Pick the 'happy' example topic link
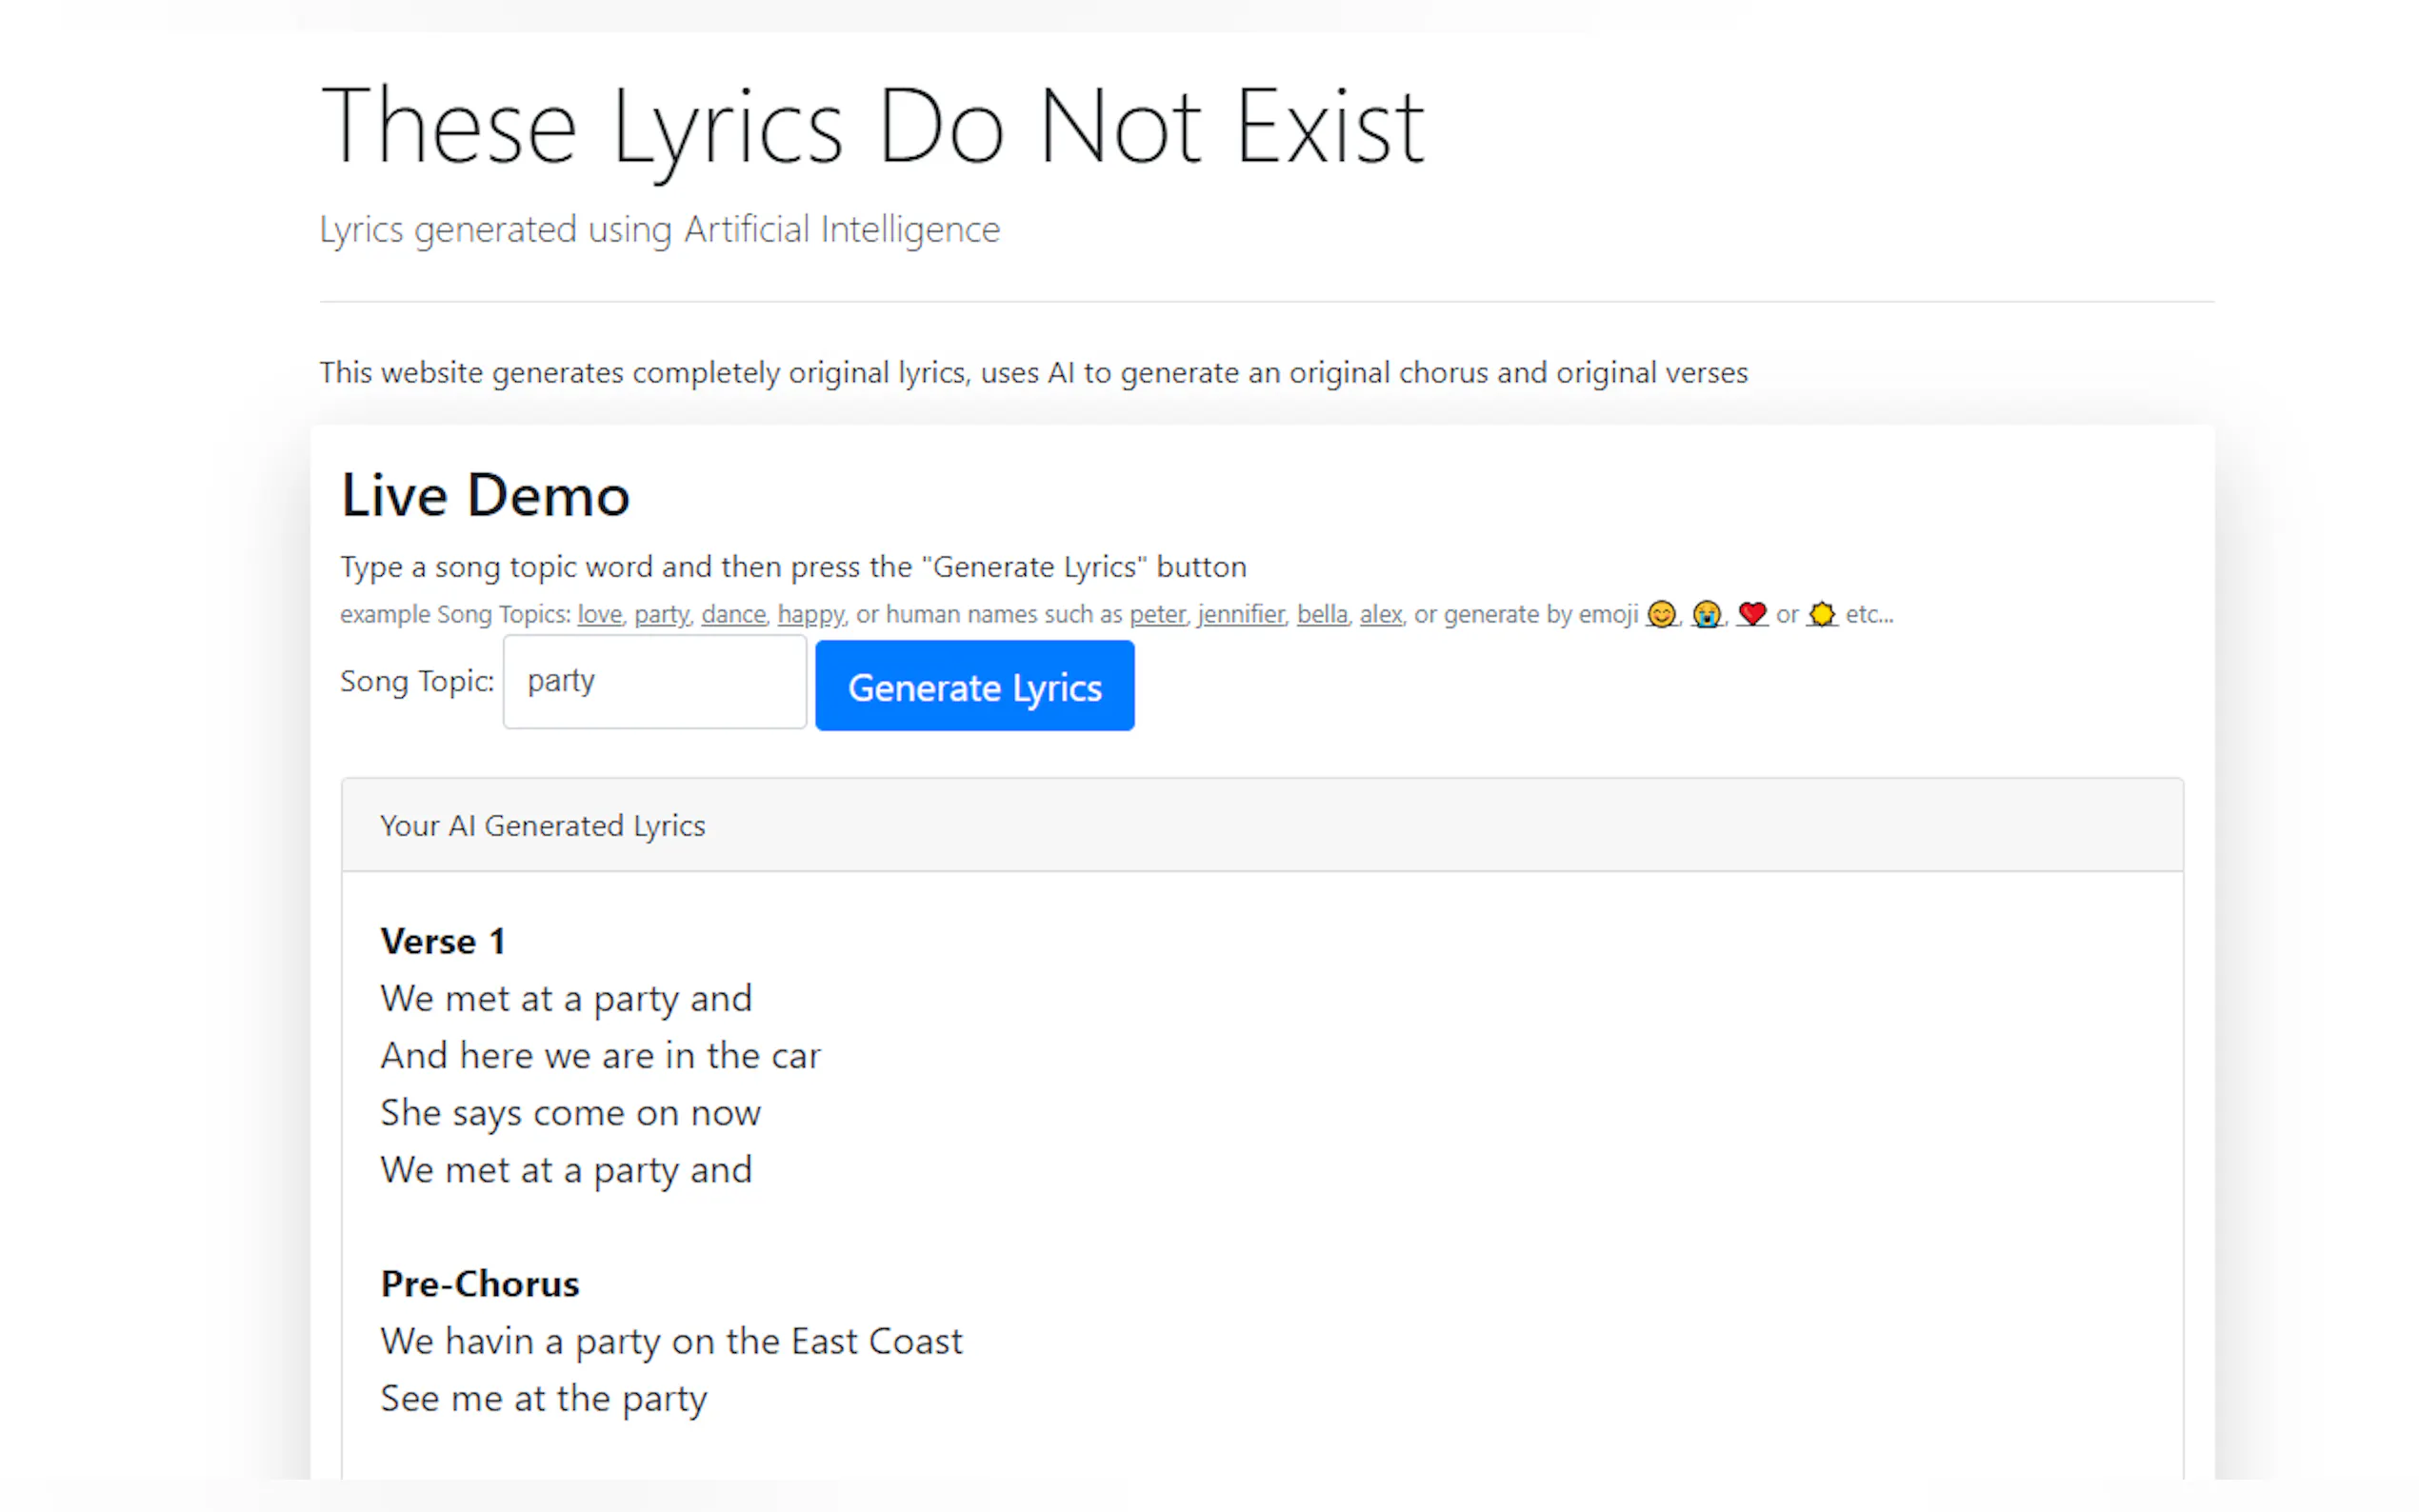Screen dimensions: 2419x1512 (x=810, y=614)
